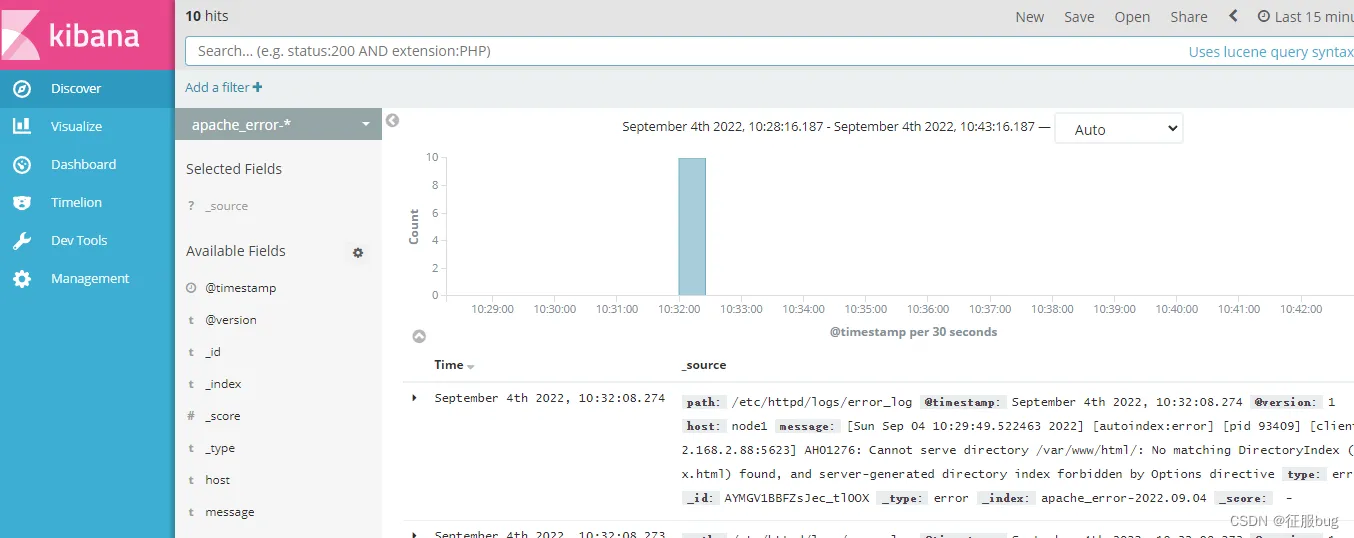Open Timelion mask icon

coord(22,202)
